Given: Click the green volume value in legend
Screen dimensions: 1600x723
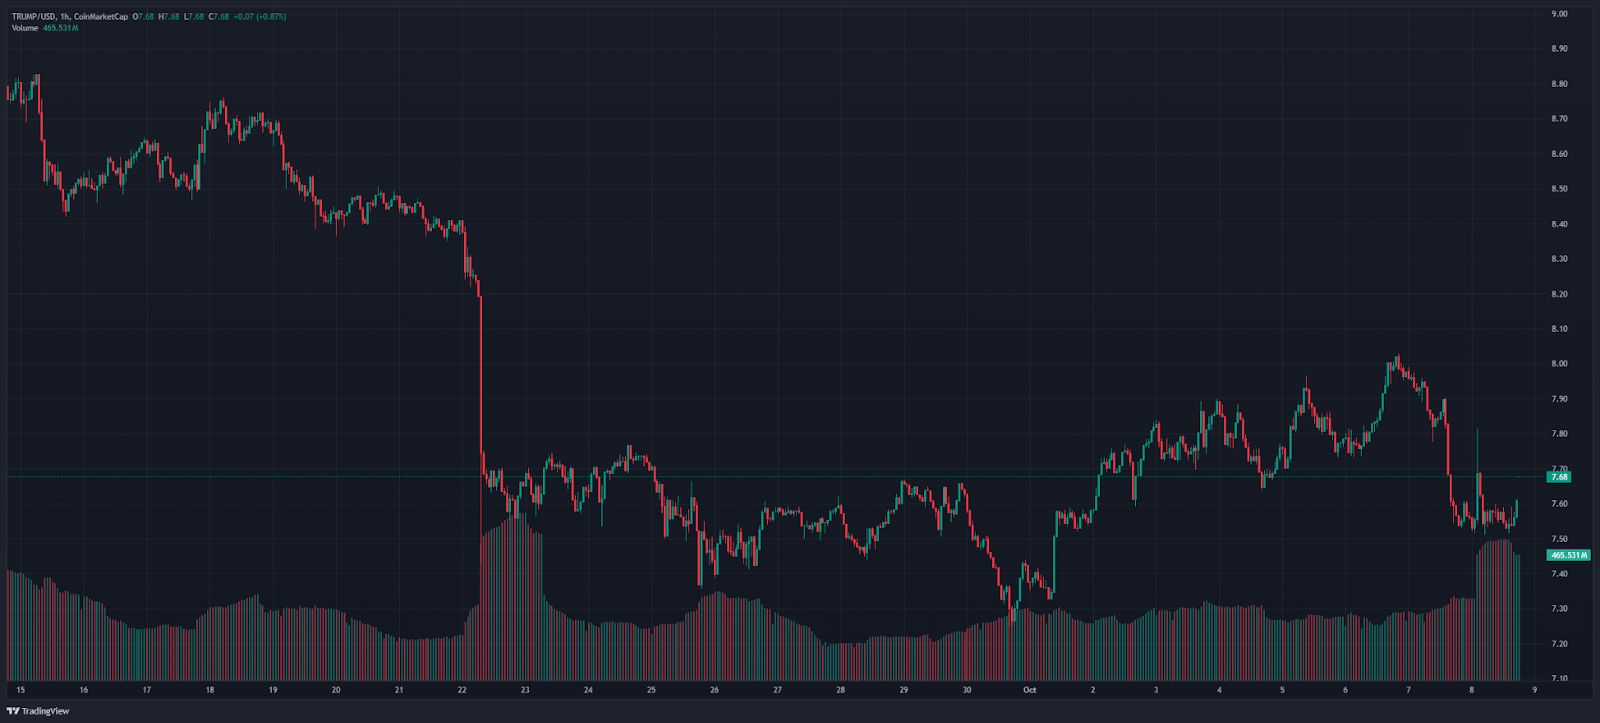Looking at the screenshot, I should click(x=60, y=28).
